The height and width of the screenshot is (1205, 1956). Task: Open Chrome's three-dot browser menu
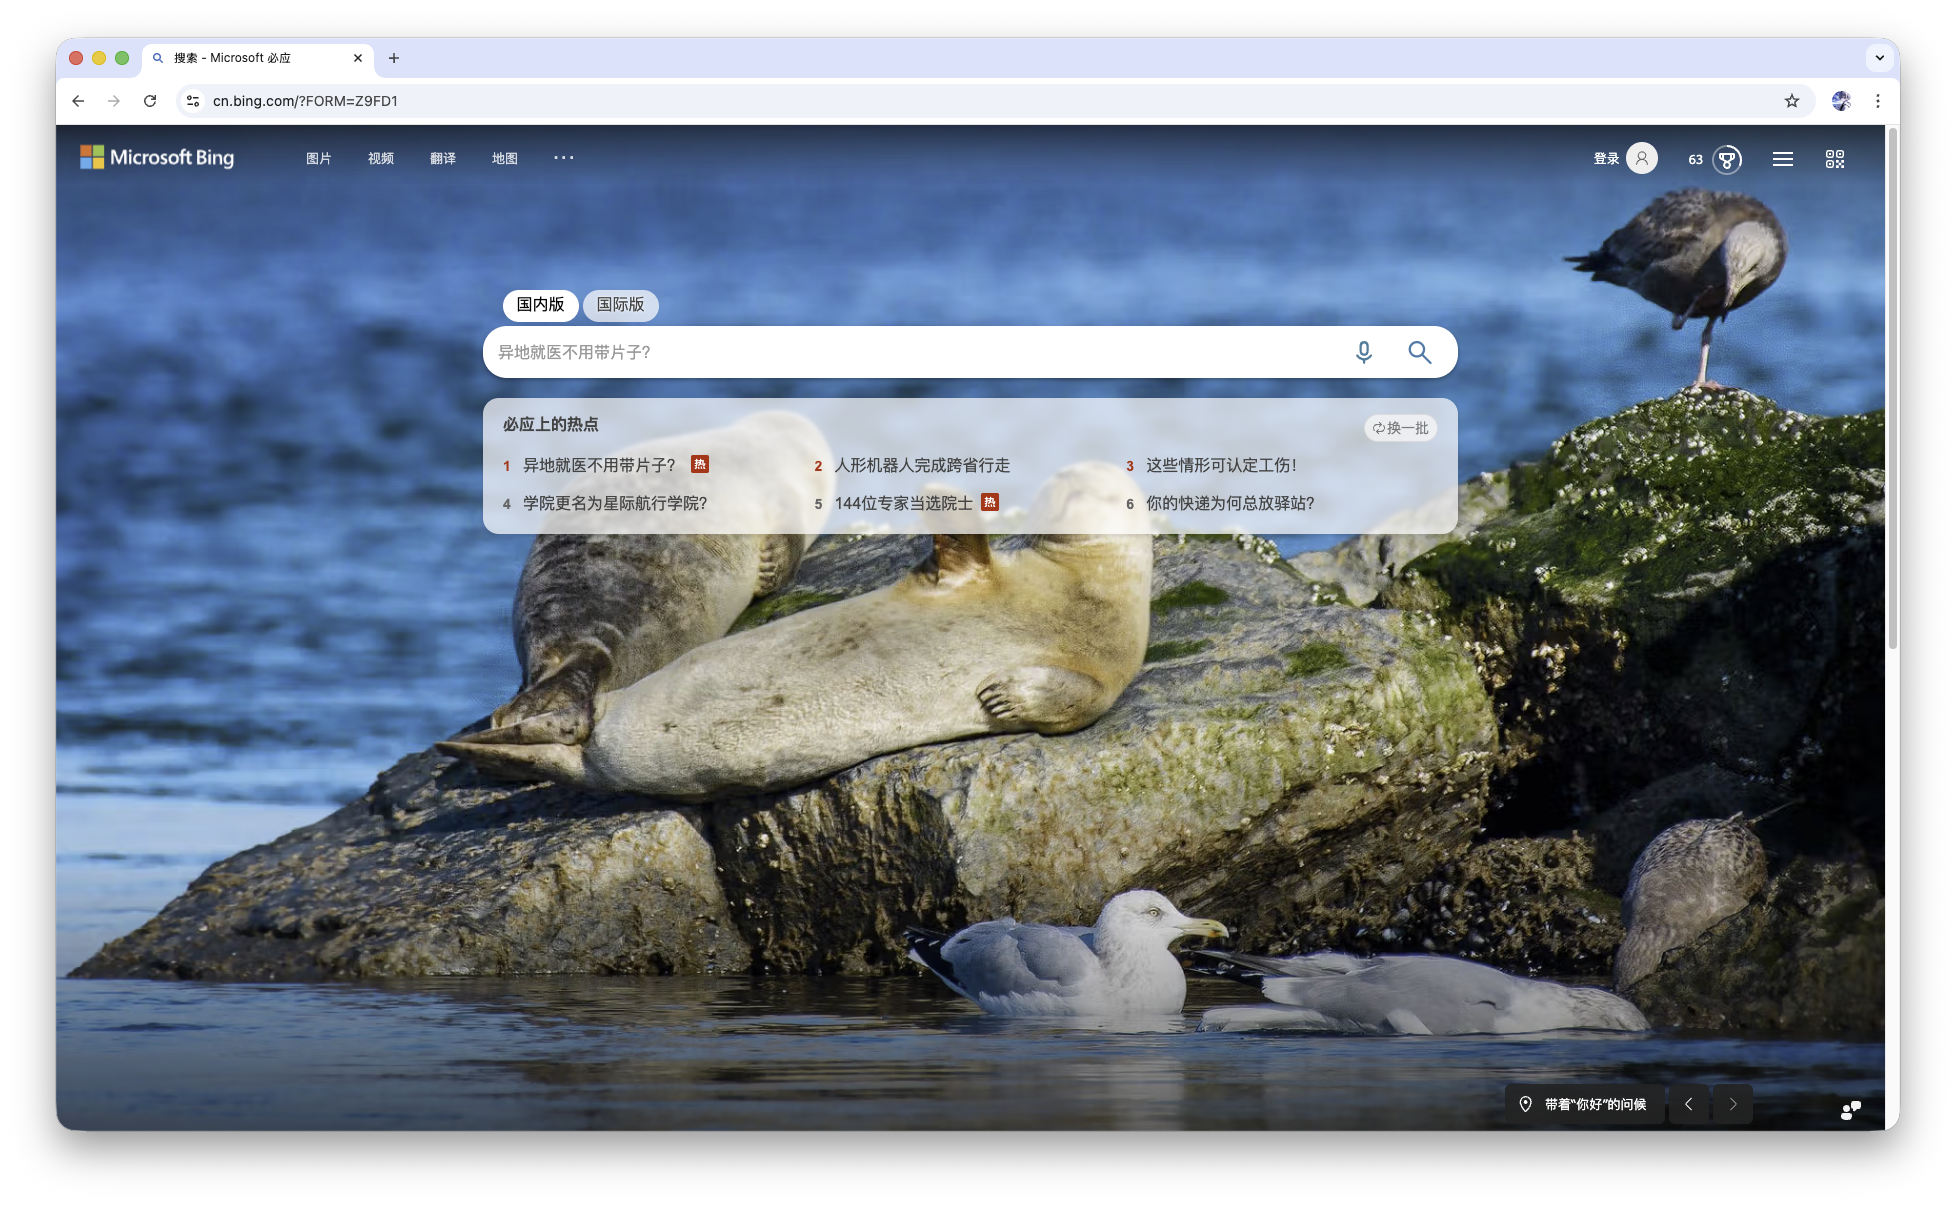(x=1877, y=101)
